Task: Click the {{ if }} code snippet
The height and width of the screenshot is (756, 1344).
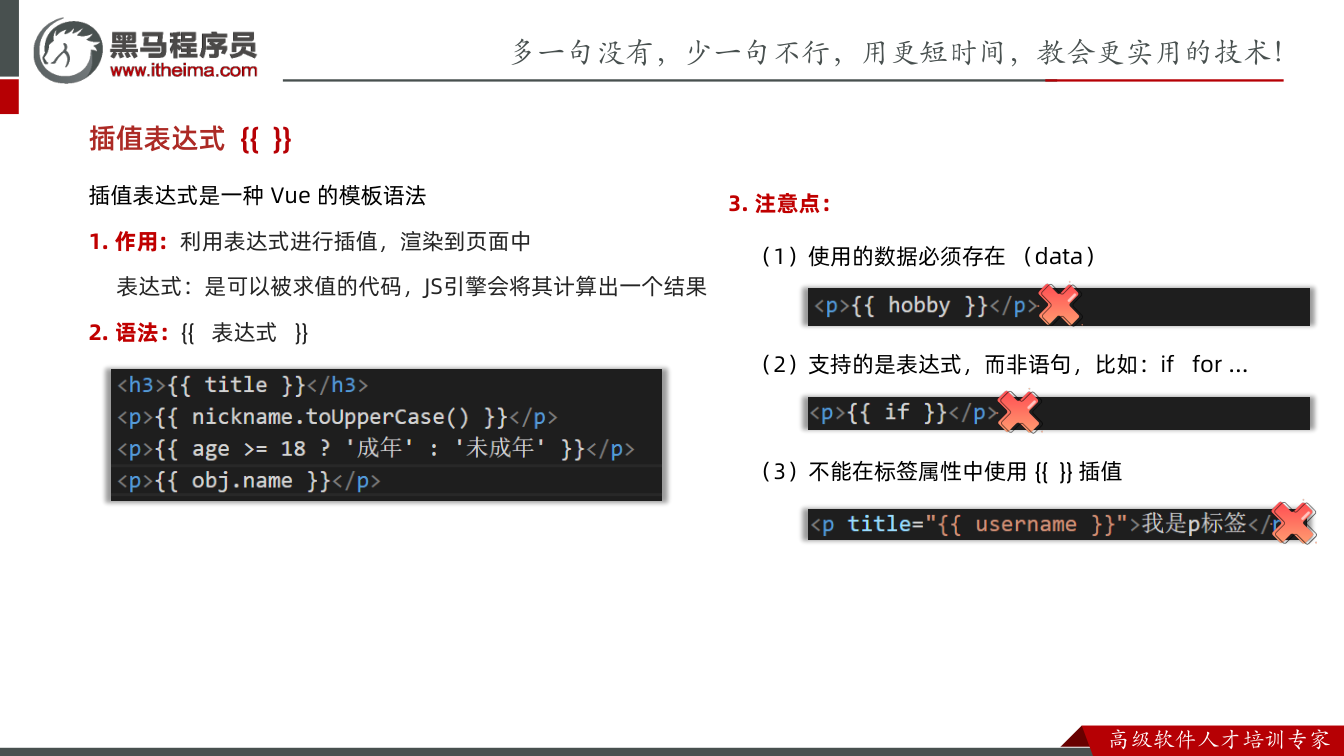Action: point(1059,412)
